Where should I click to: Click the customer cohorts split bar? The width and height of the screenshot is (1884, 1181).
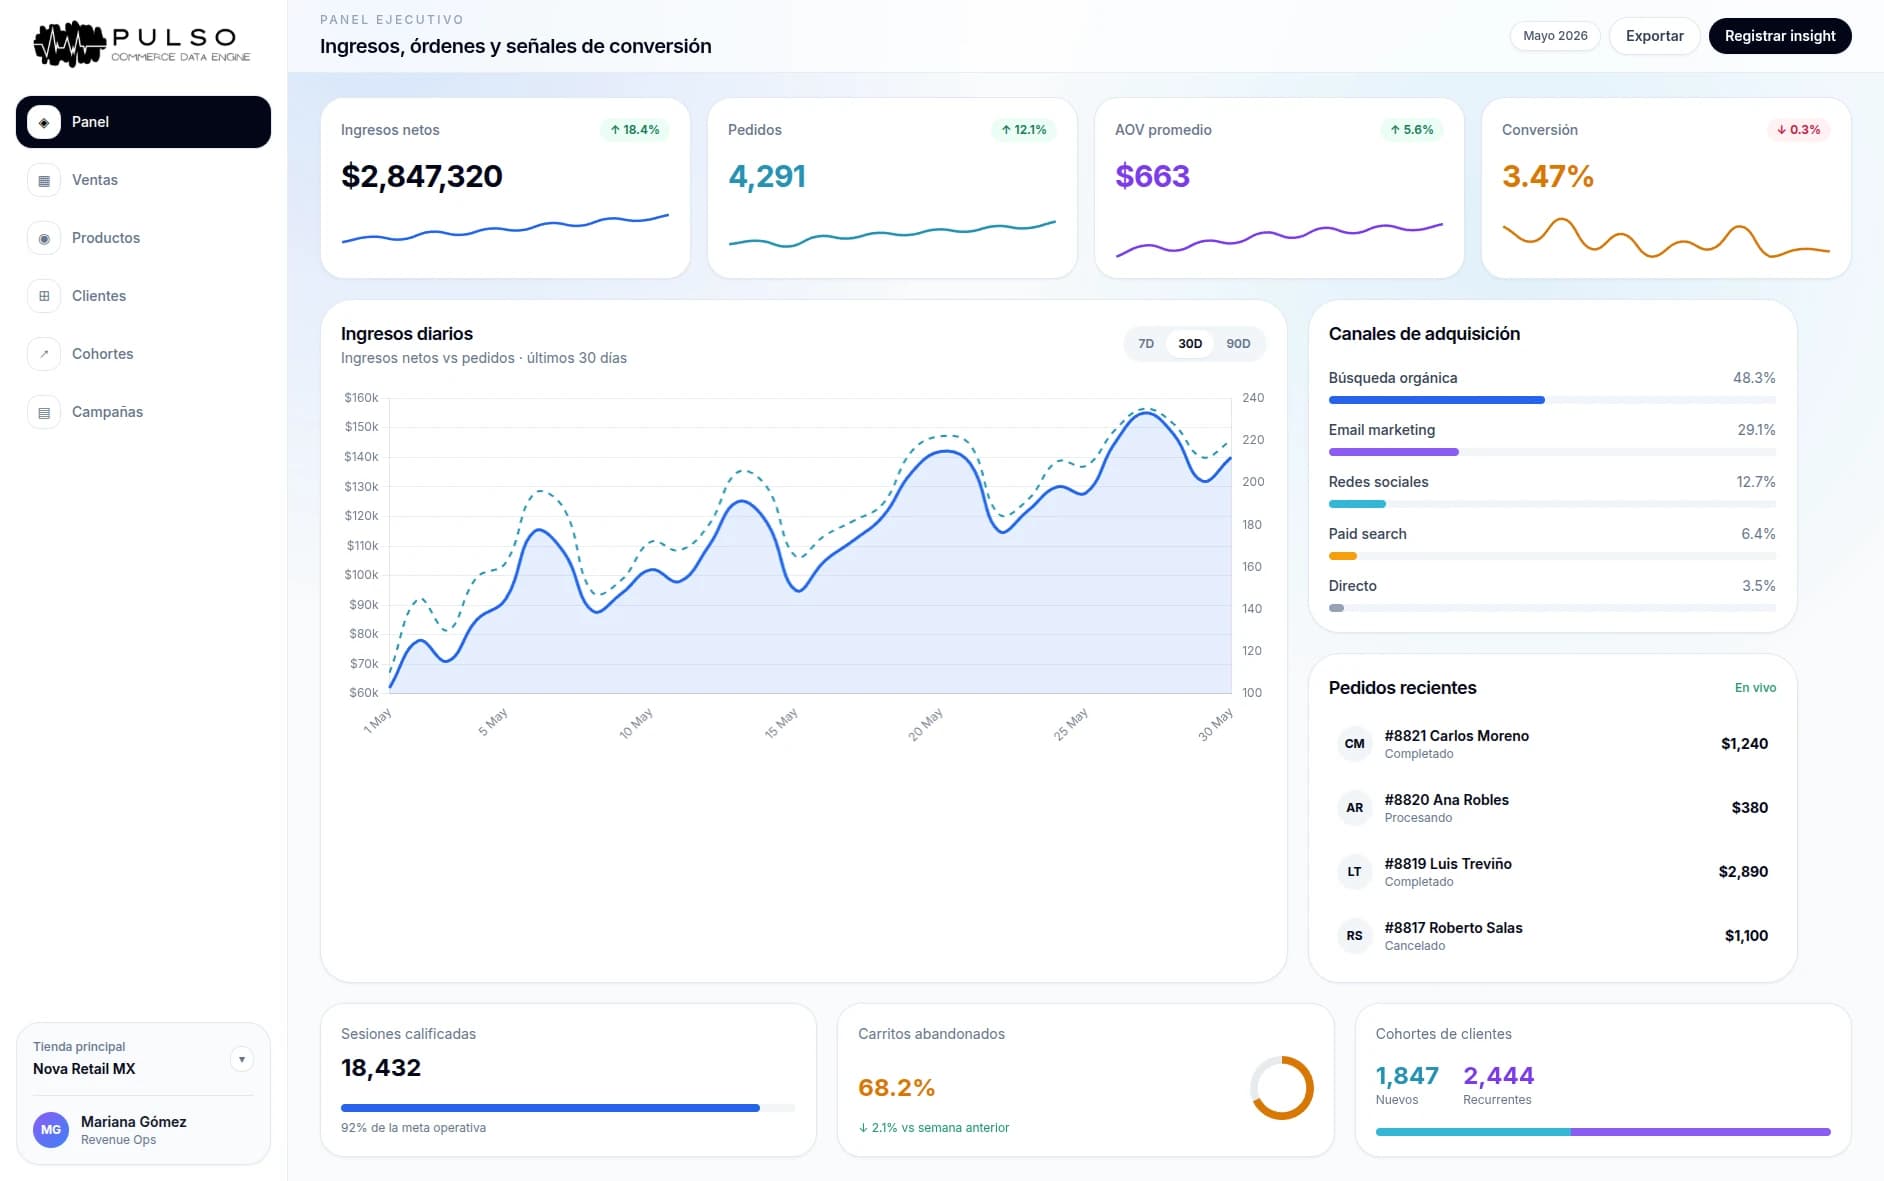pos(1603,1132)
